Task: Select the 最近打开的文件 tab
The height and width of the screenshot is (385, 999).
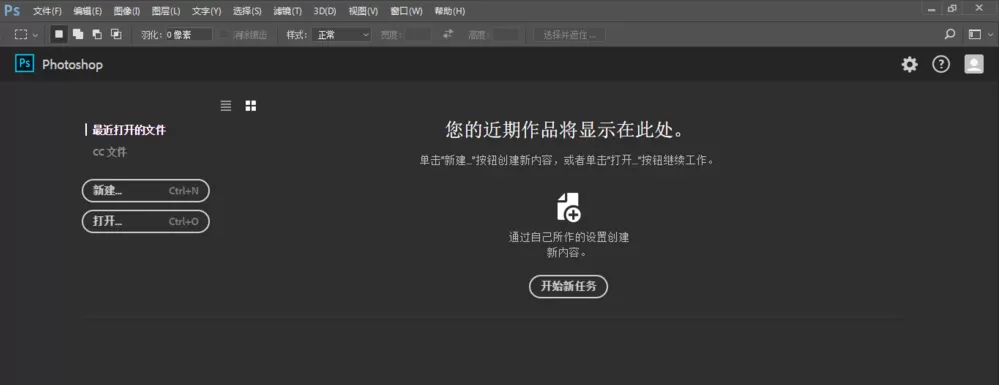Action: tap(129, 130)
